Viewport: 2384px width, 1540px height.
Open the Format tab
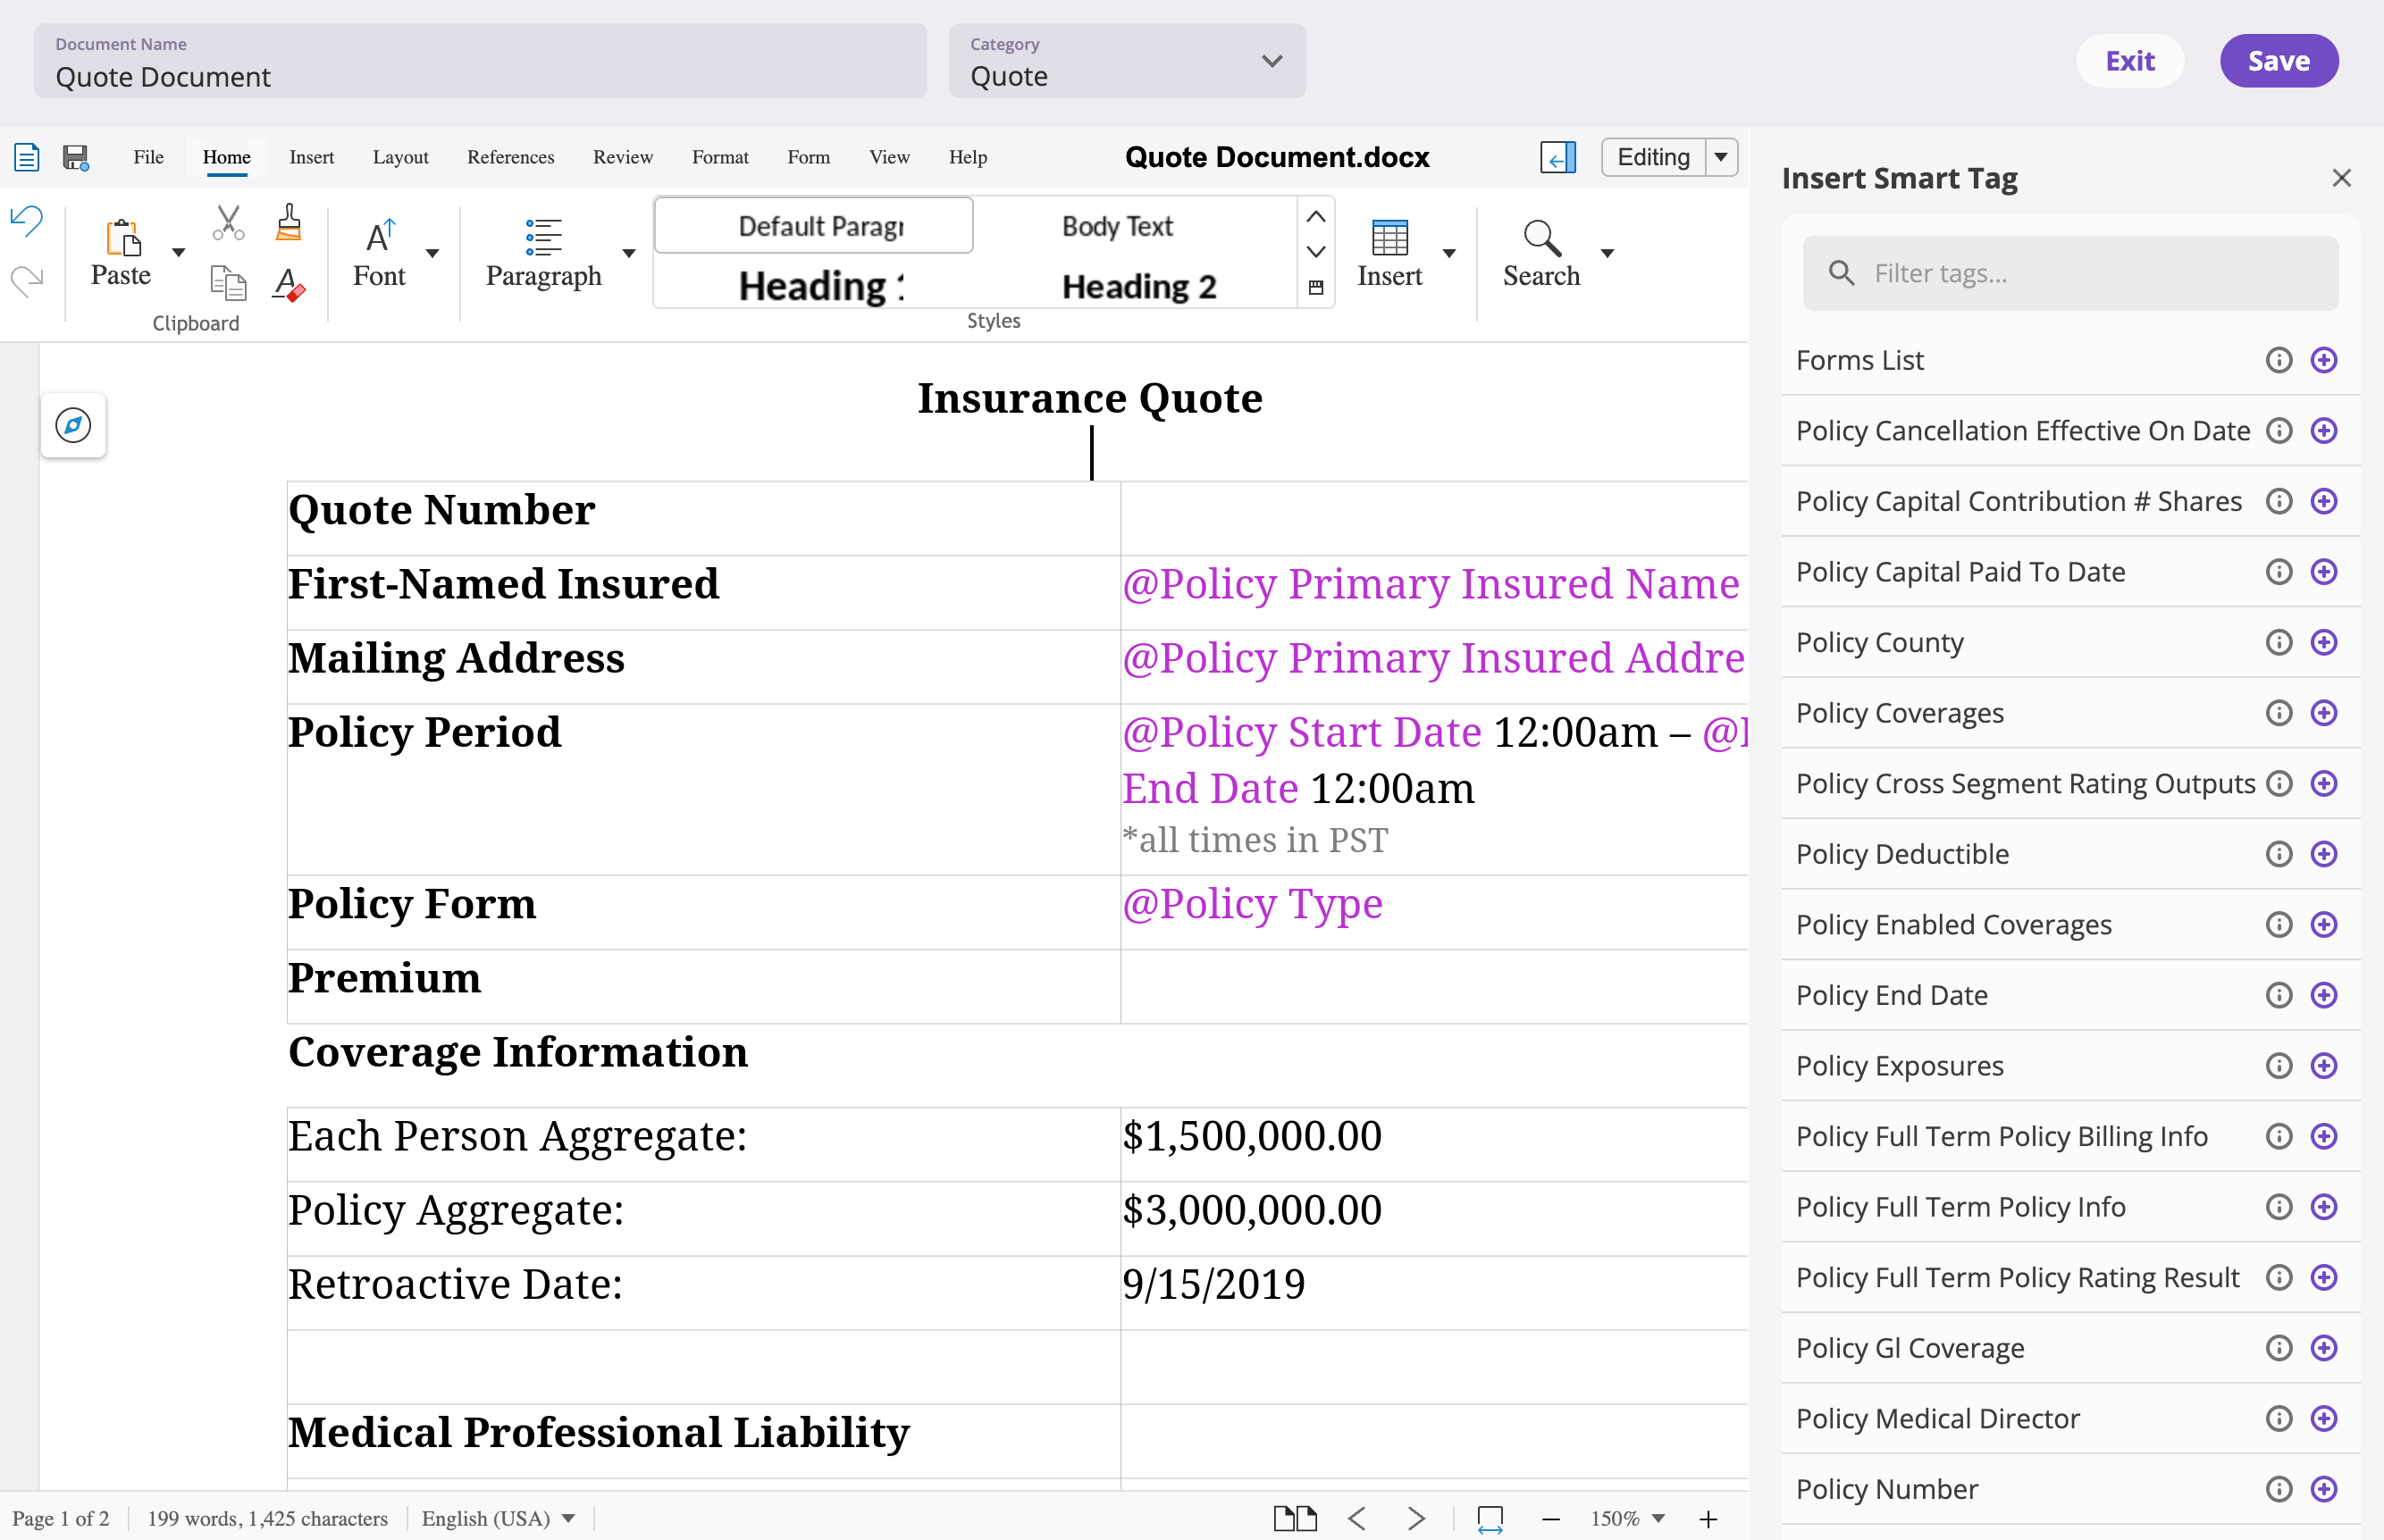(x=719, y=157)
